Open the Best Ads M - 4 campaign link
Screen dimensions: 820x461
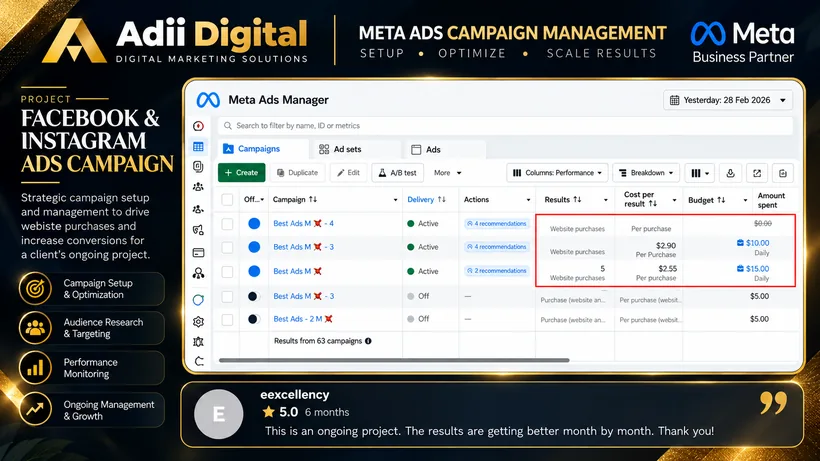pyautogui.click(x=303, y=224)
